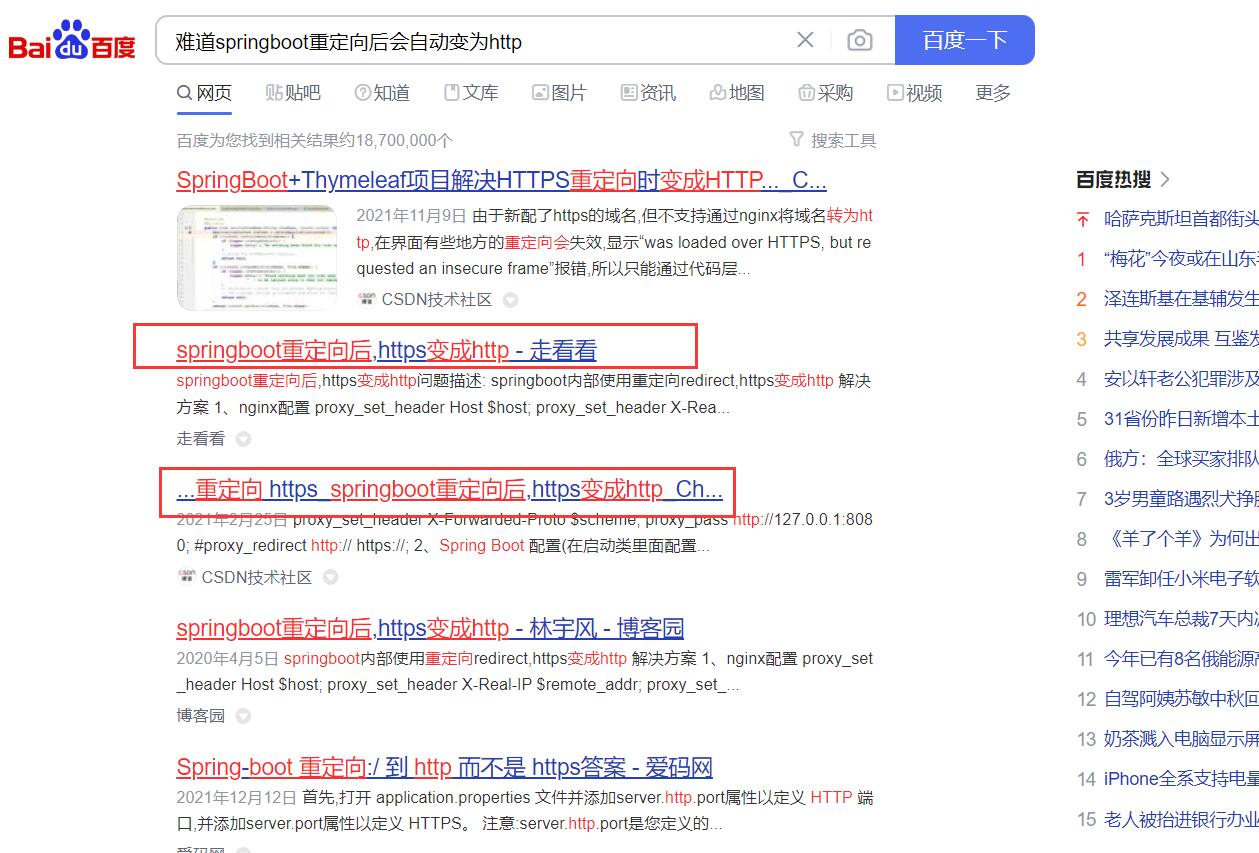This screenshot has width=1259, height=853.
Task: Expand dropdown arrow beside 走看看 source
Action: [x=243, y=439]
